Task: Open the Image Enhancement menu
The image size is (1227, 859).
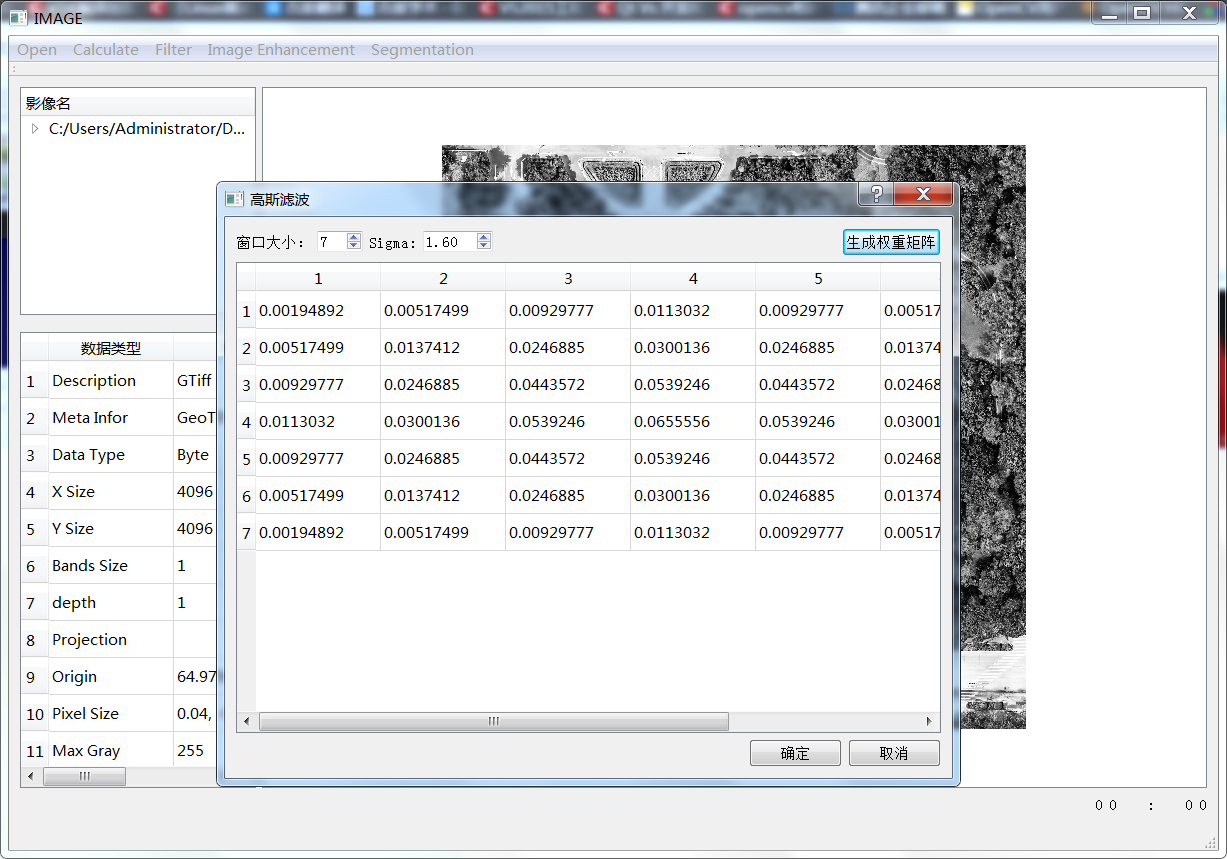Action: (x=281, y=49)
